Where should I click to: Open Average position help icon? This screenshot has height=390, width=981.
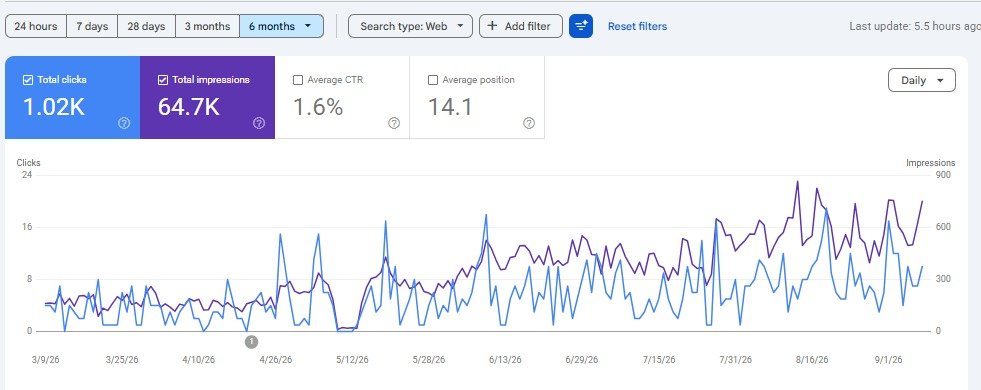[529, 123]
